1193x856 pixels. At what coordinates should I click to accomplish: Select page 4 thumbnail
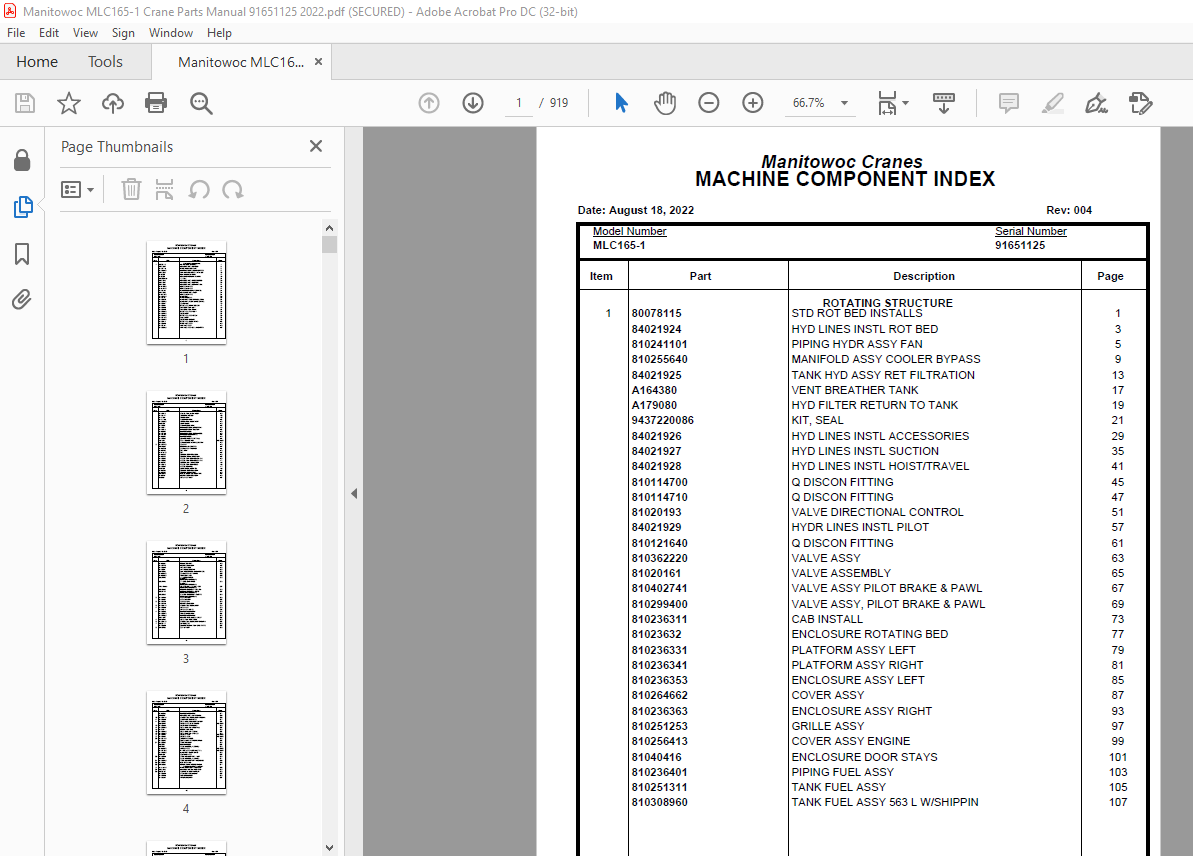(186, 743)
